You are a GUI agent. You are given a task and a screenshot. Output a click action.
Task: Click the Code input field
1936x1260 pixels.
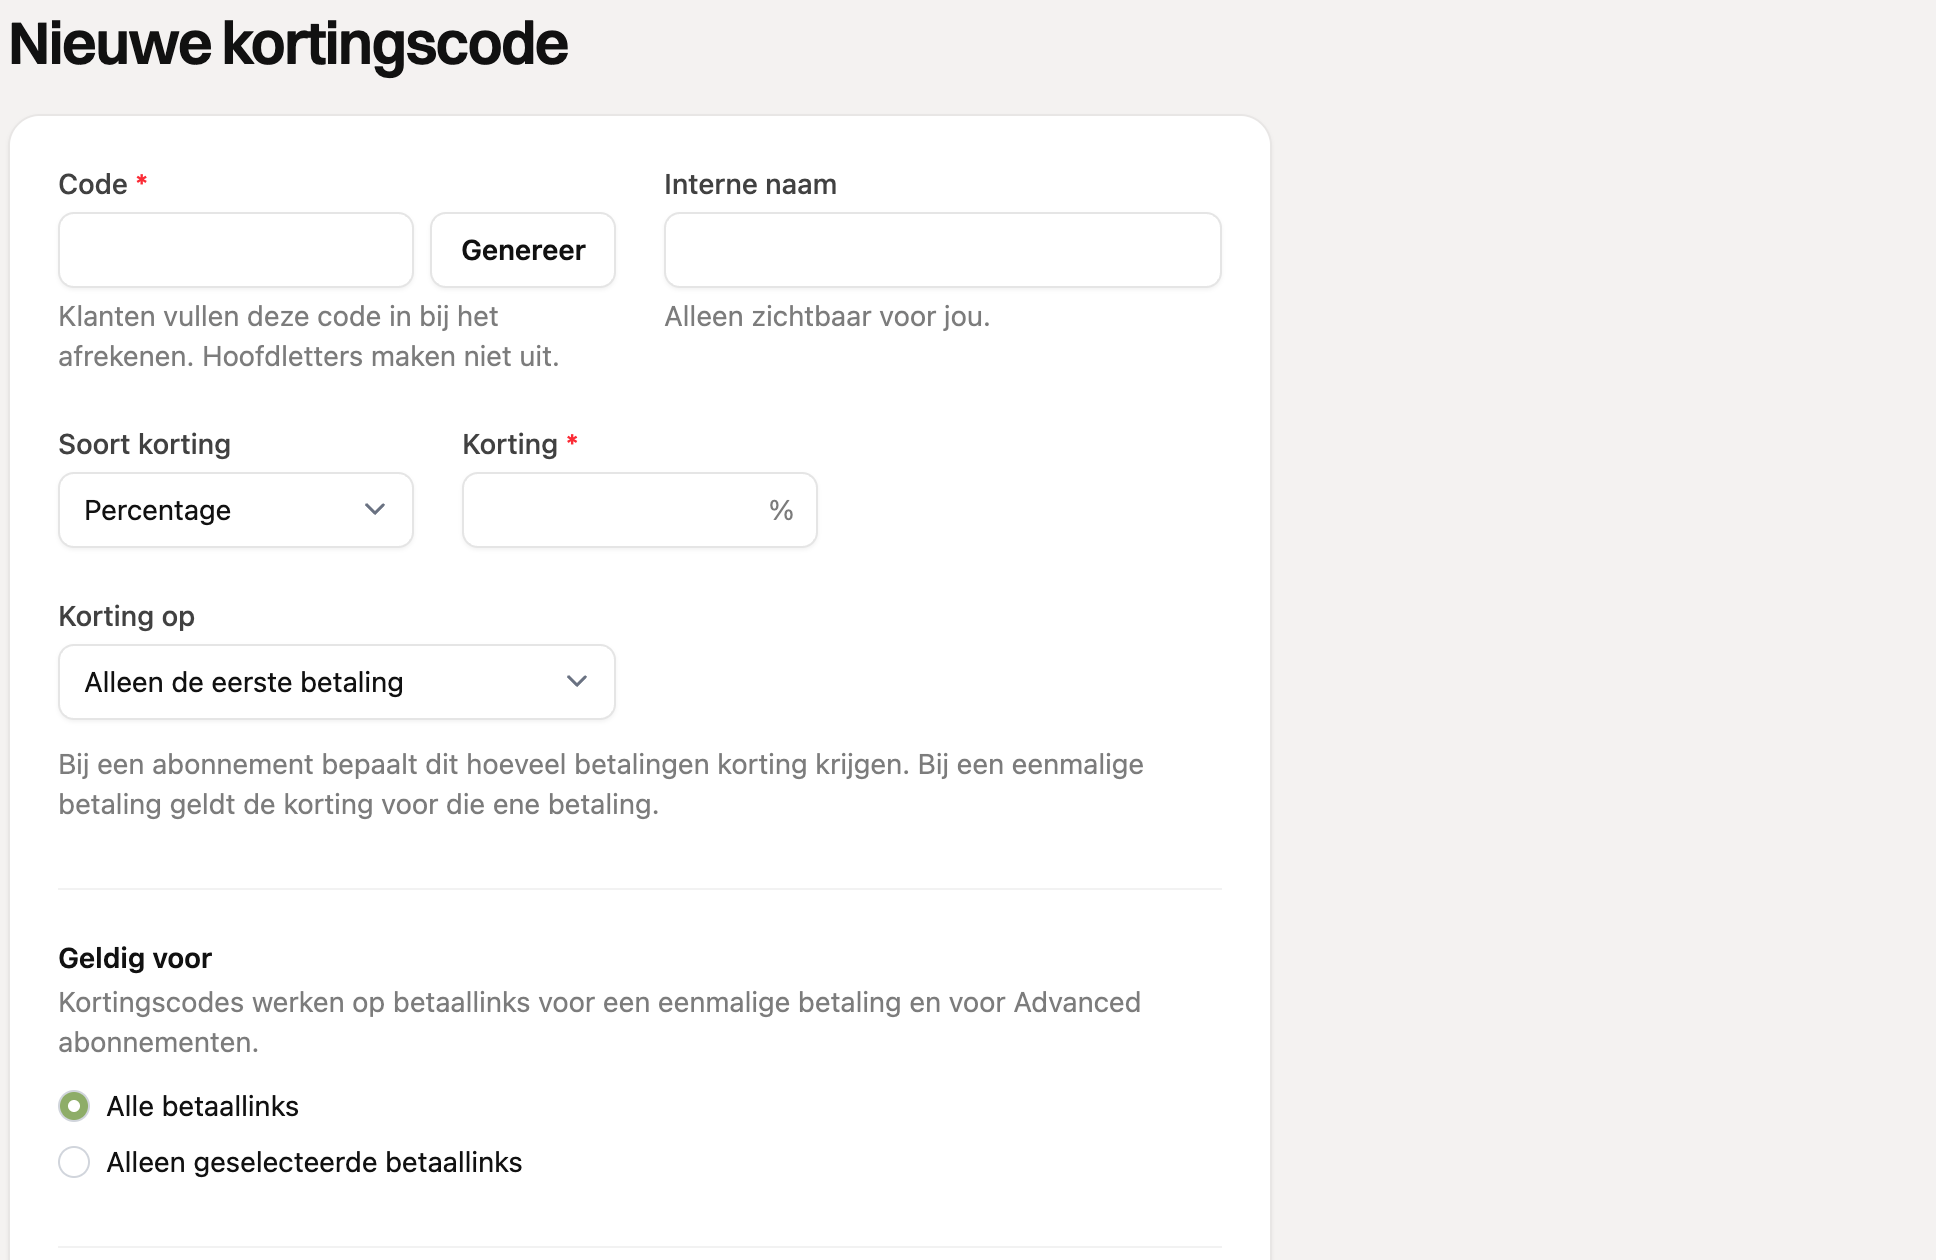click(236, 250)
